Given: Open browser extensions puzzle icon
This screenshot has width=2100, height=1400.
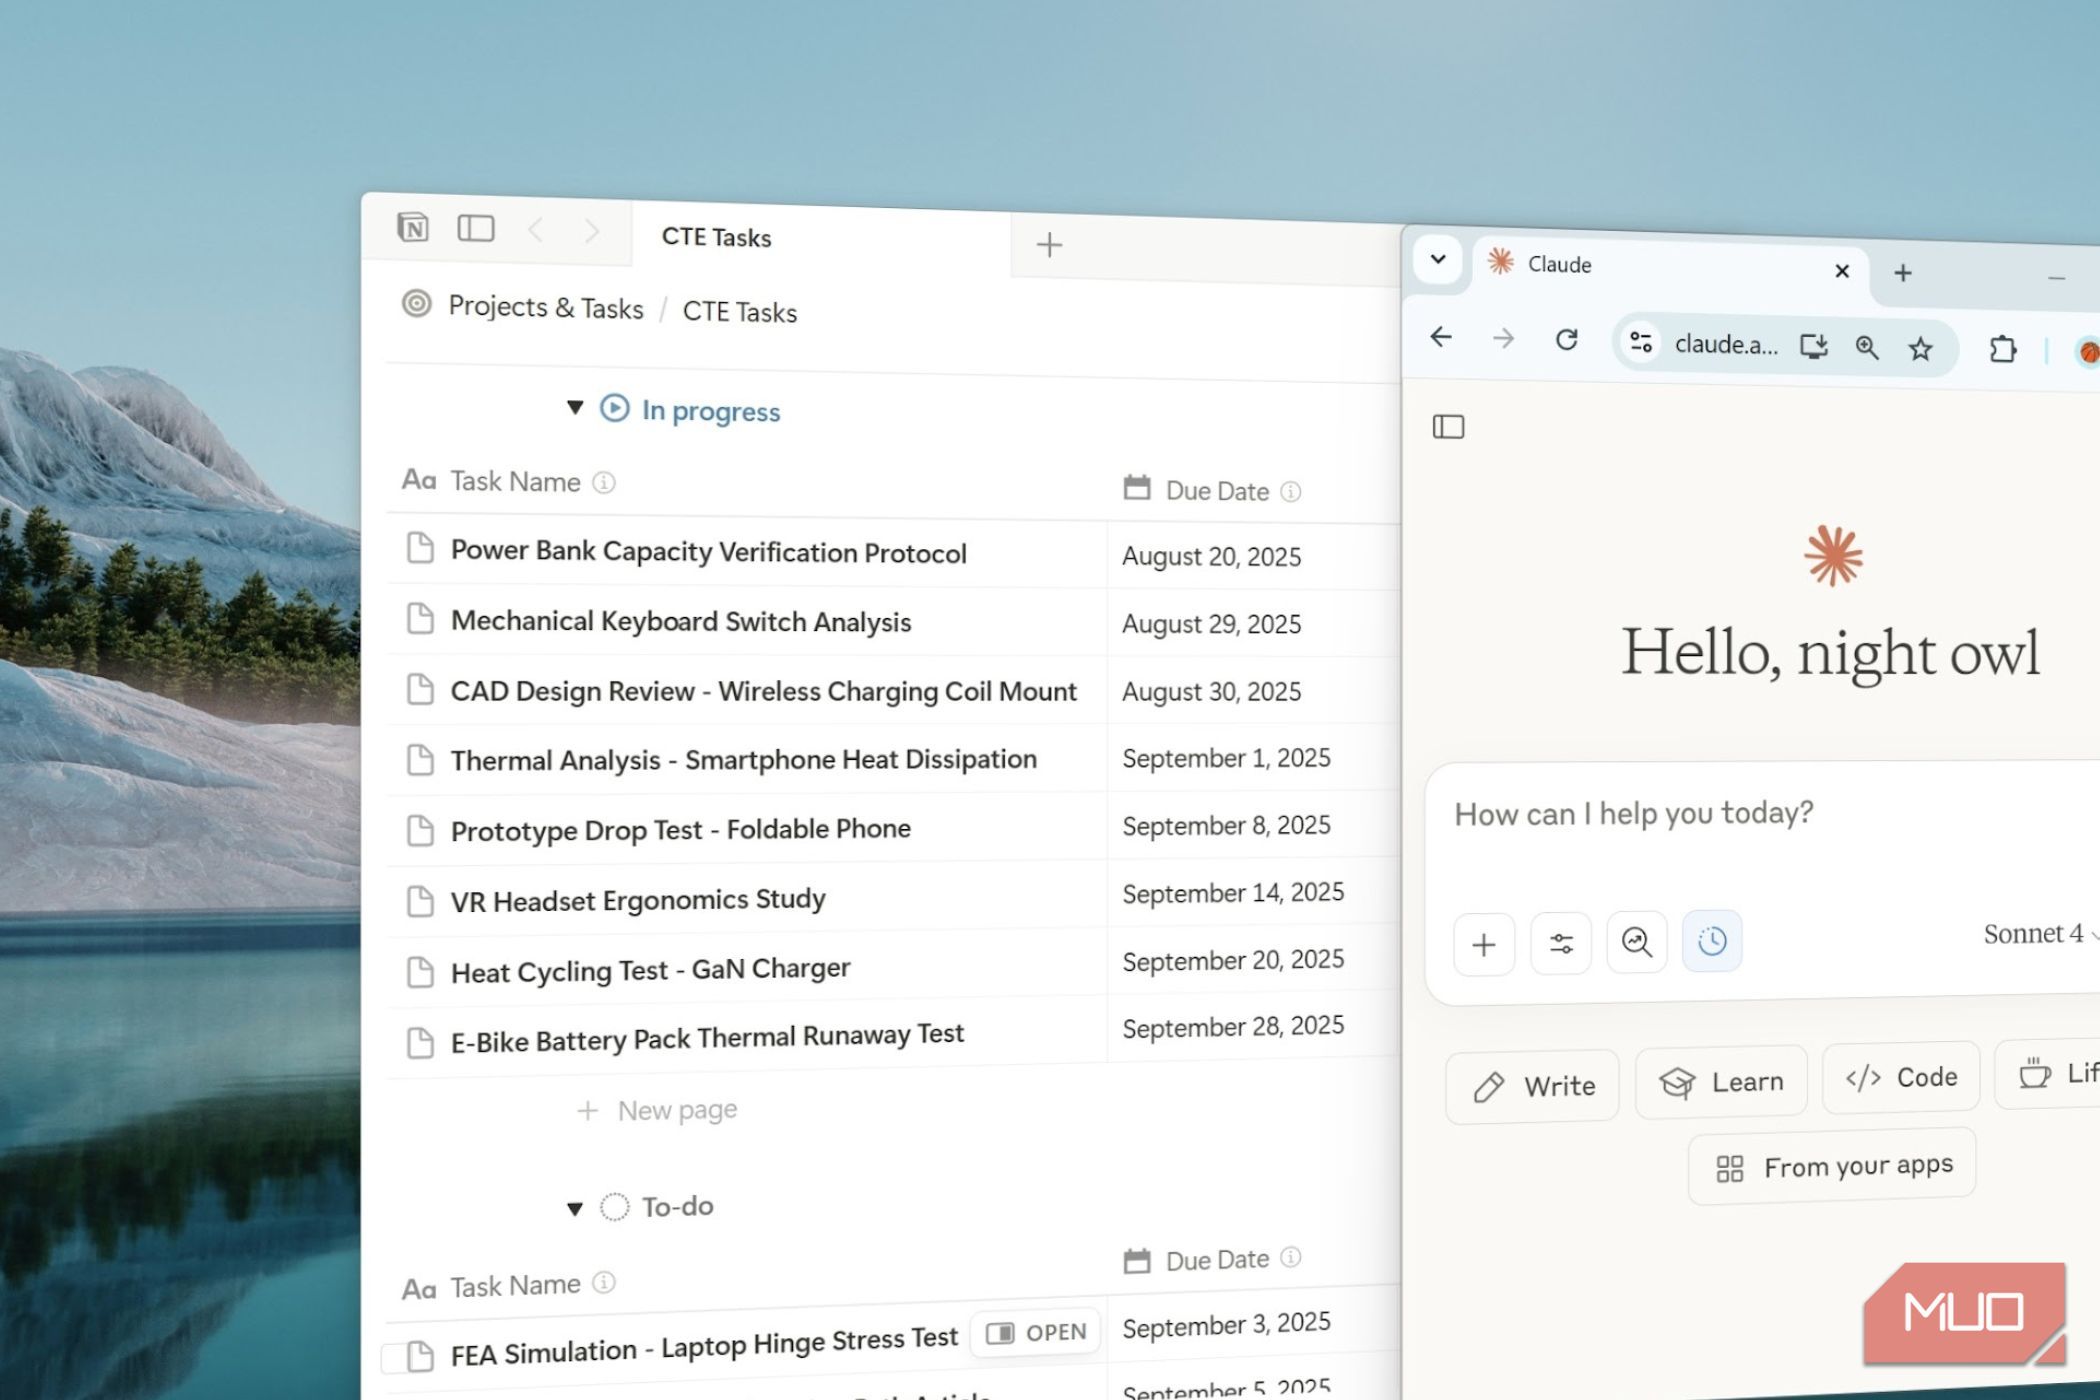Looking at the screenshot, I should coord(2003,349).
